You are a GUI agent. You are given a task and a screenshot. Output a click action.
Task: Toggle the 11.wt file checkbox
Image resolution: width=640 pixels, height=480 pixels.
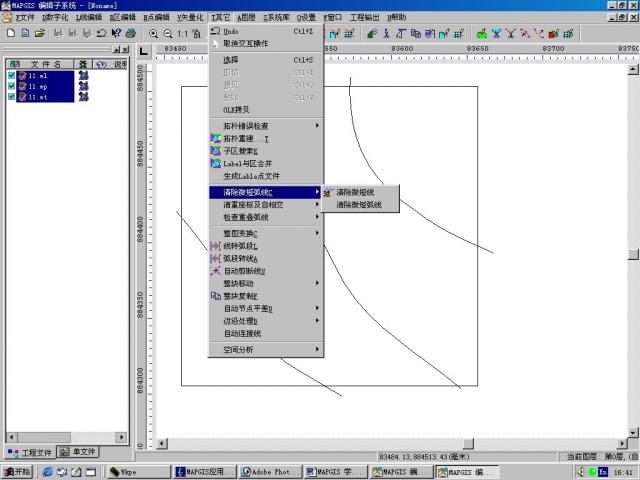pyautogui.click(x=11, y=97)
